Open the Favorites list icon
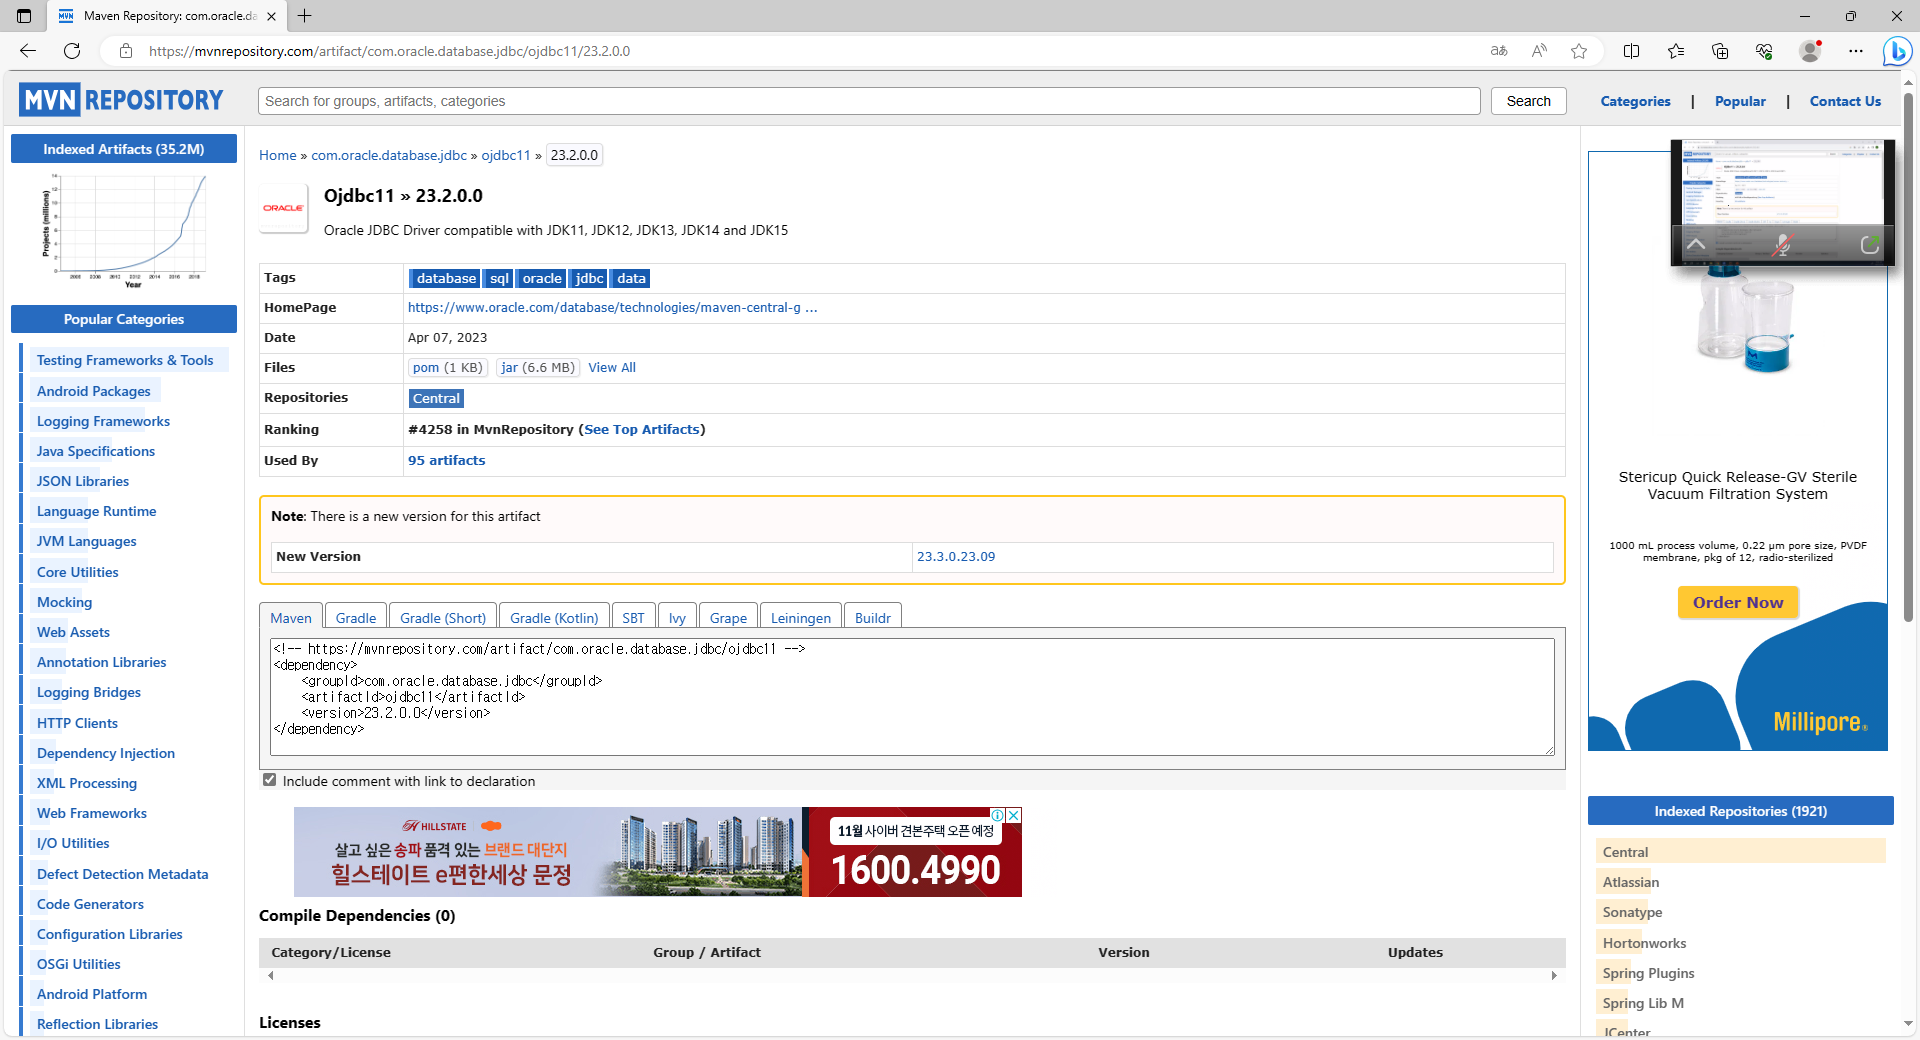This screenshot has height=1040, width=1920. (x=1676, y=51)
